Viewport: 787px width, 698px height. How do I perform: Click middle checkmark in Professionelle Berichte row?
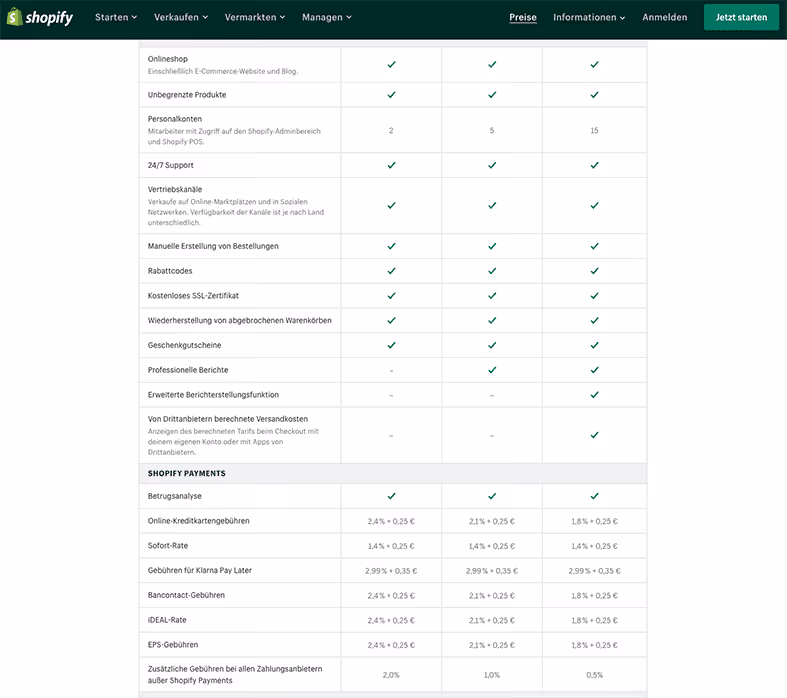click(492, 370)
